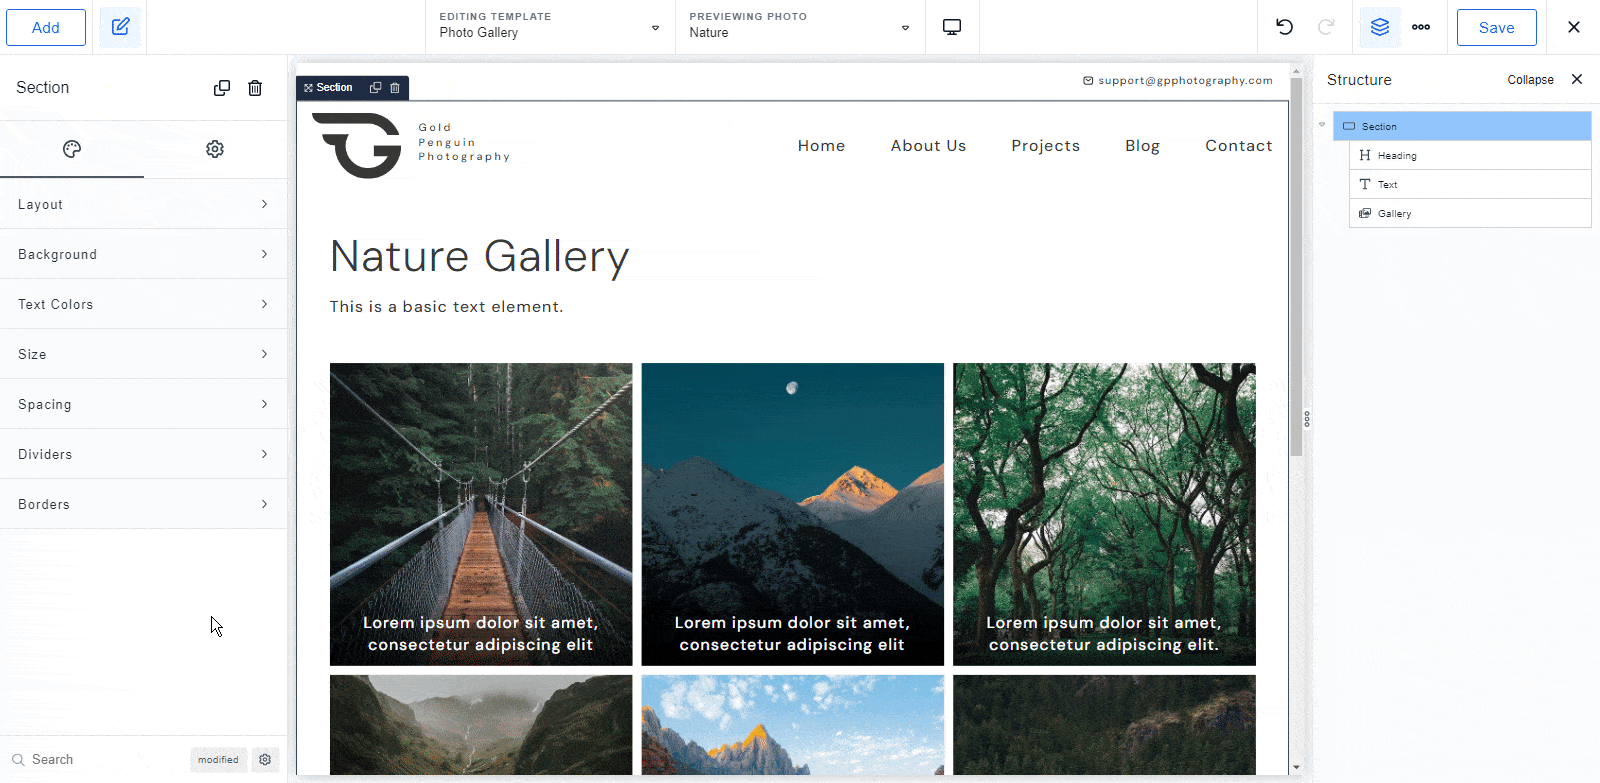
Task: Expand the Spacing settings group
Action: [x=143, y=404]
